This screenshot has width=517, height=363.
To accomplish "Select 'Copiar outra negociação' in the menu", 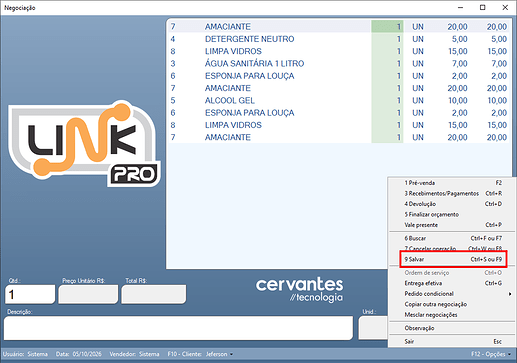I will pyautogui.click(x=453, y=304).
